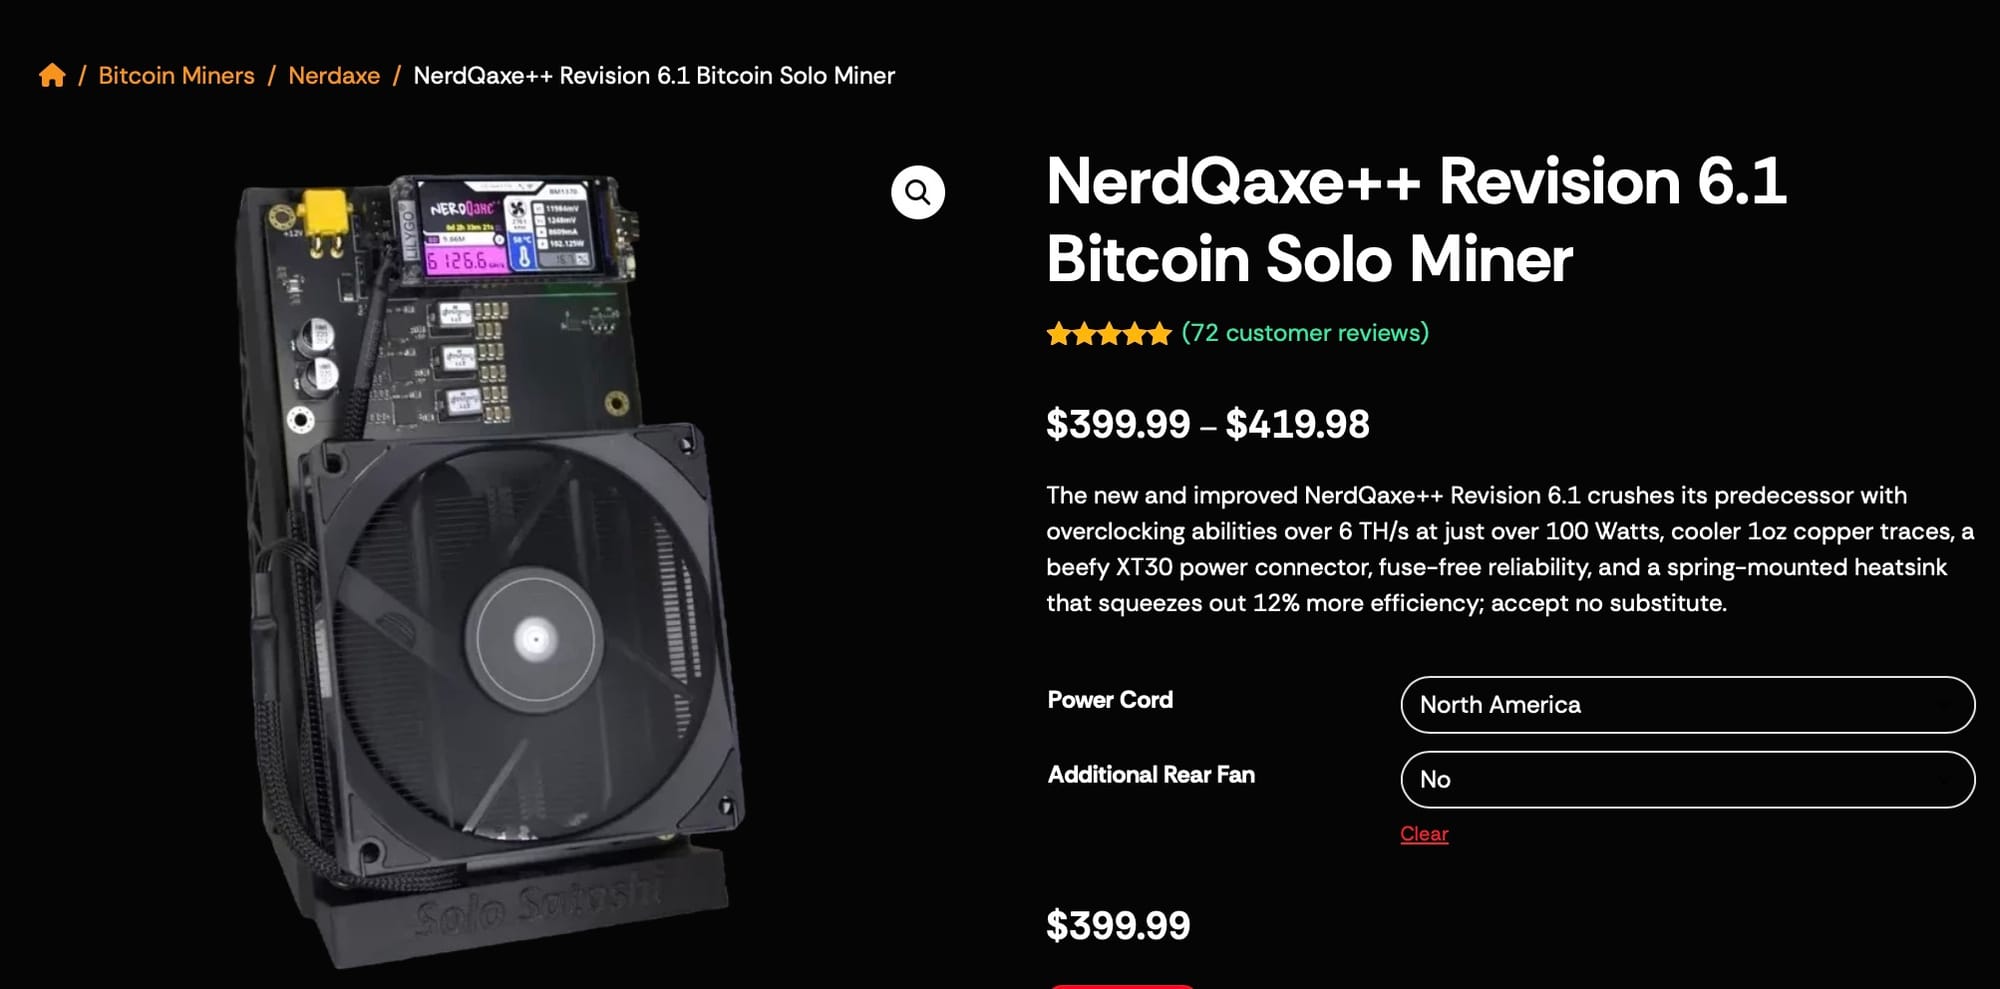Go to Bitcoin Miners breadcrumb

[176, 76]
